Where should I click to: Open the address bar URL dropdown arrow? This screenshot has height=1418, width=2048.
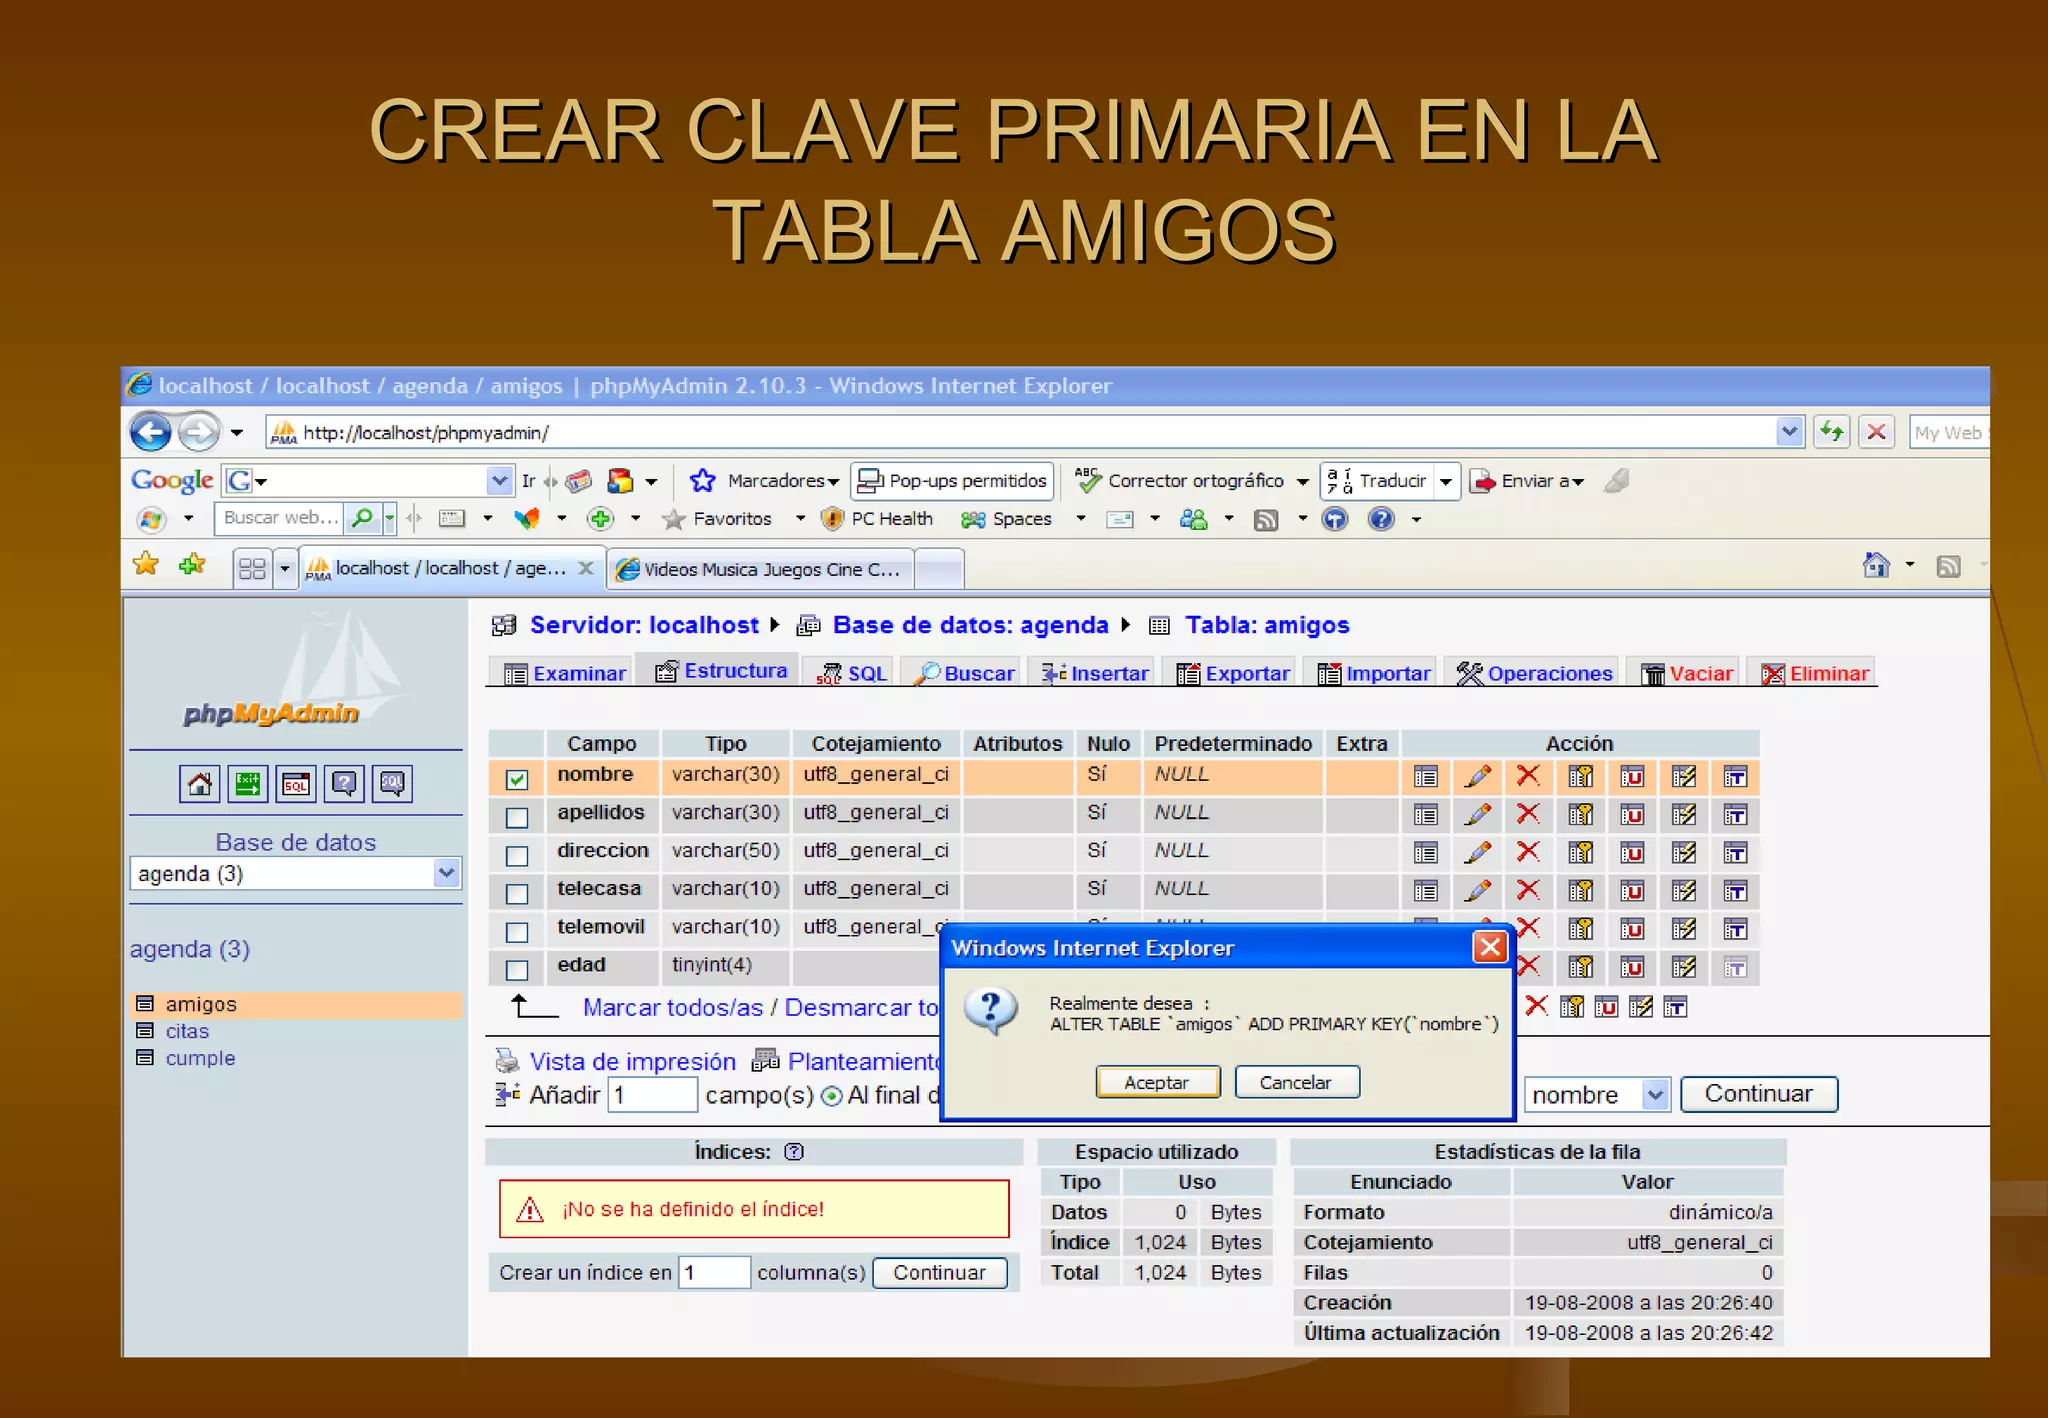click(1788, 432)
